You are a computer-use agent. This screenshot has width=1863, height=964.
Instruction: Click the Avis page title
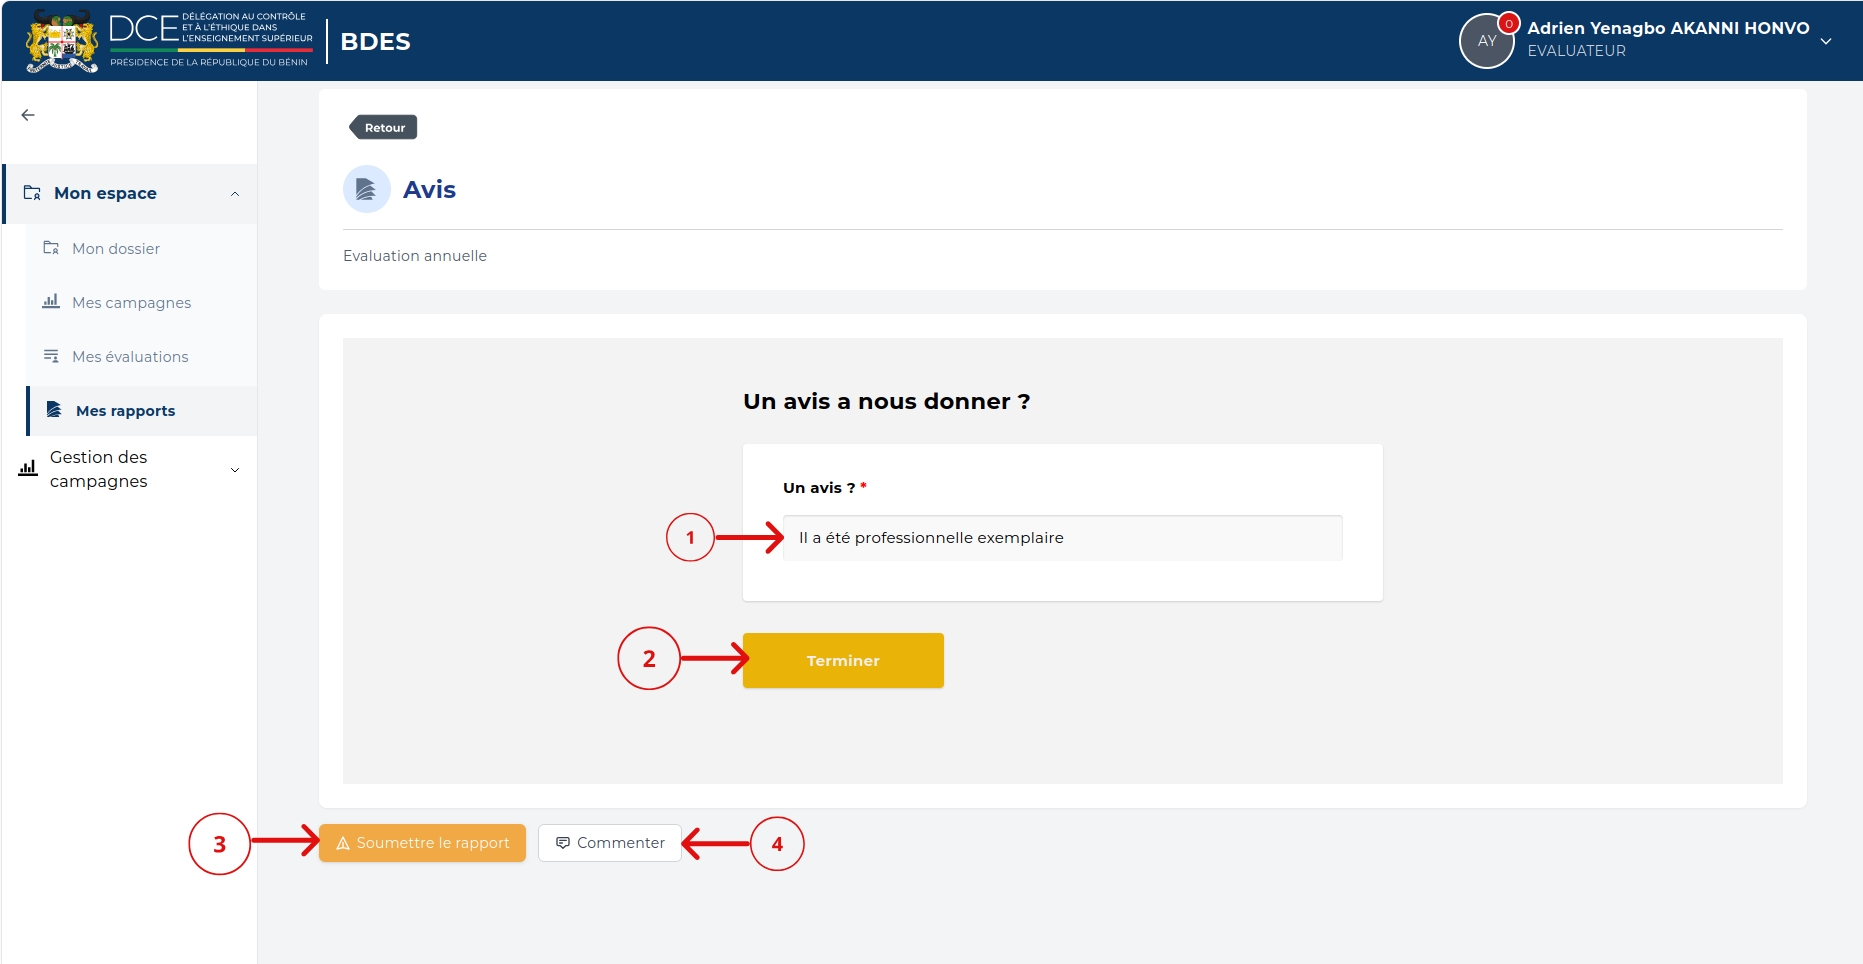coord(429,189)
